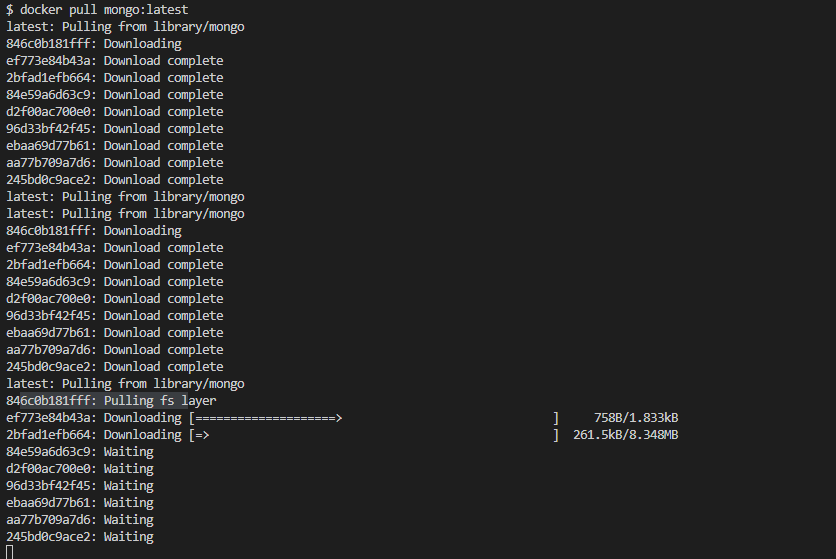Screen dimensions: 836x559
Task: Click the aa77b709a7d6 Waiting line
Action: (80, 520)
